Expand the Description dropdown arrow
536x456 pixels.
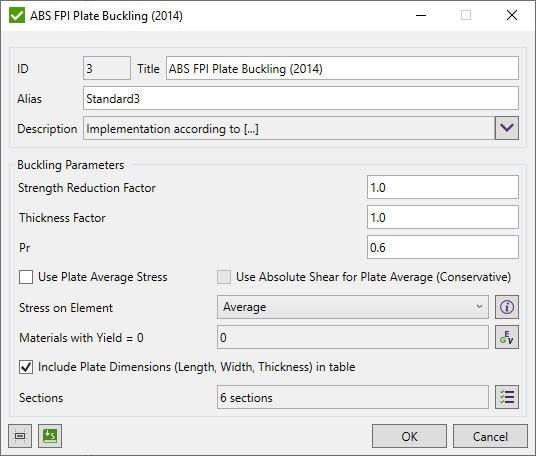pyautogui.click(x=507, y=128)
